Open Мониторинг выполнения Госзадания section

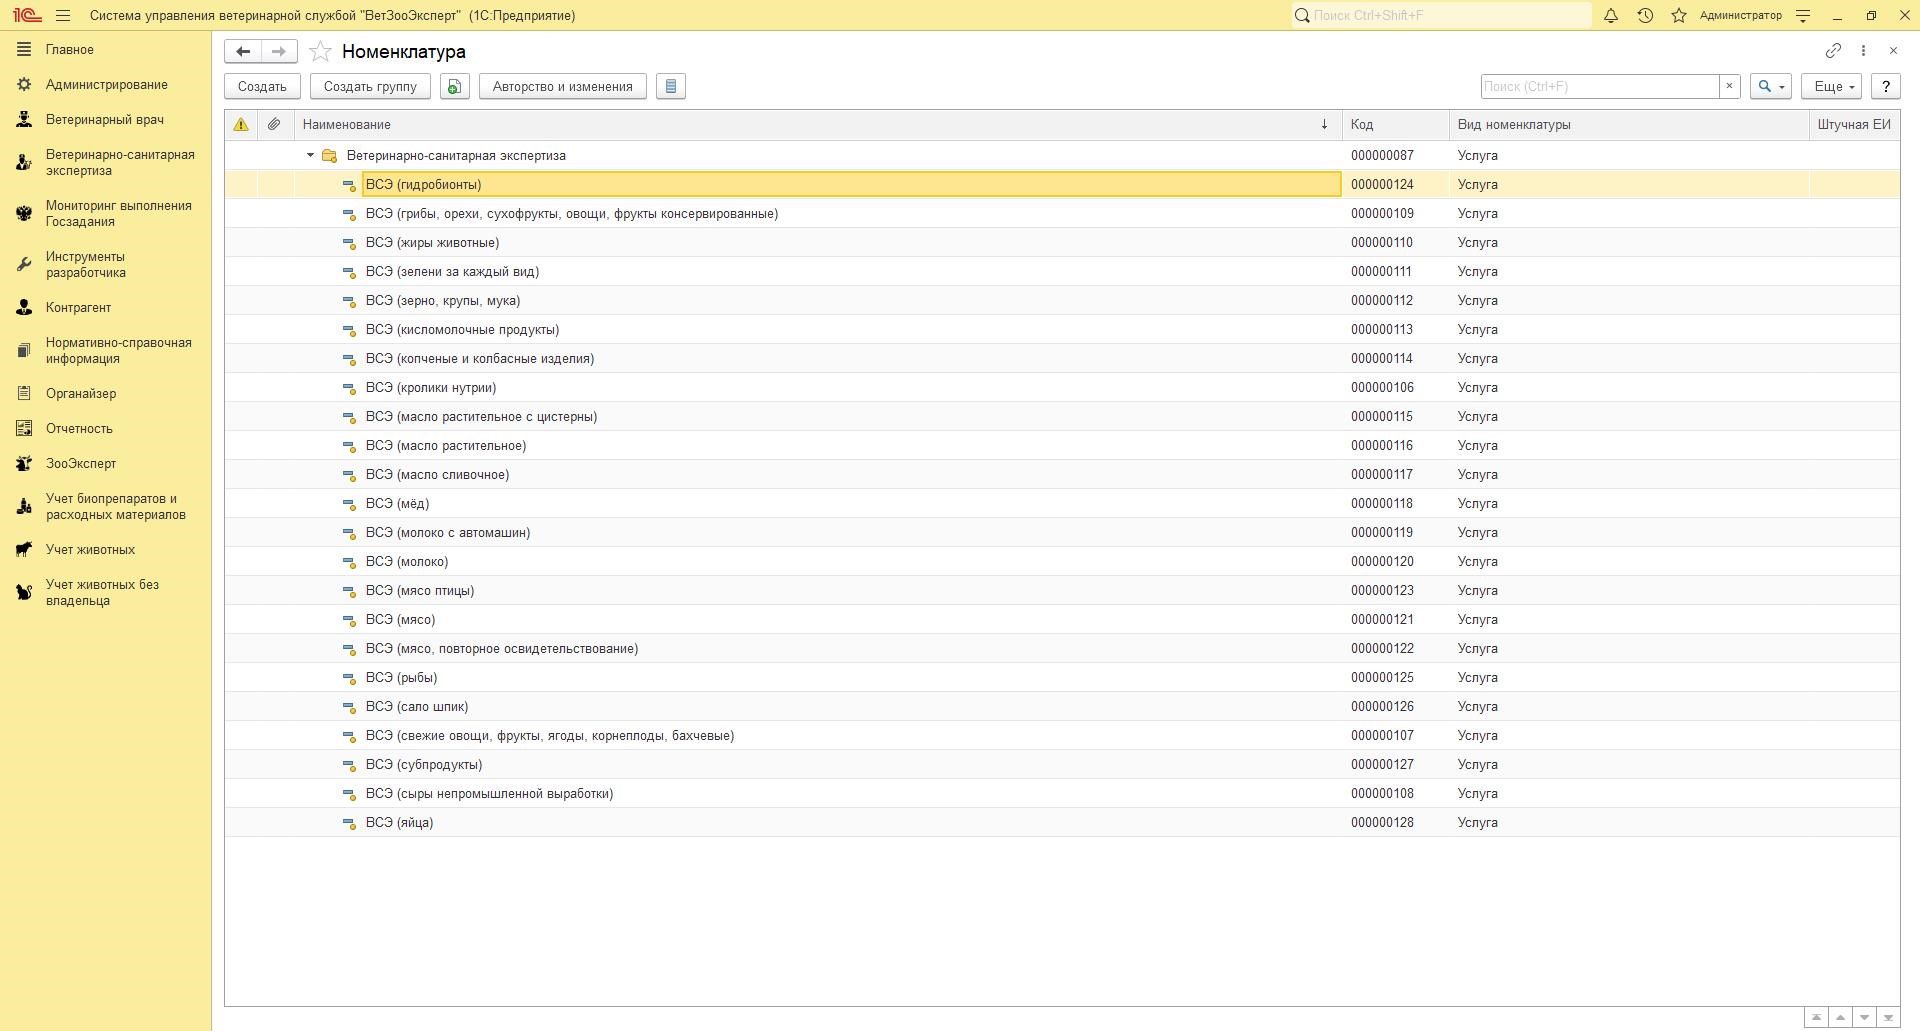pyautogui.click(x=118, y=214)
